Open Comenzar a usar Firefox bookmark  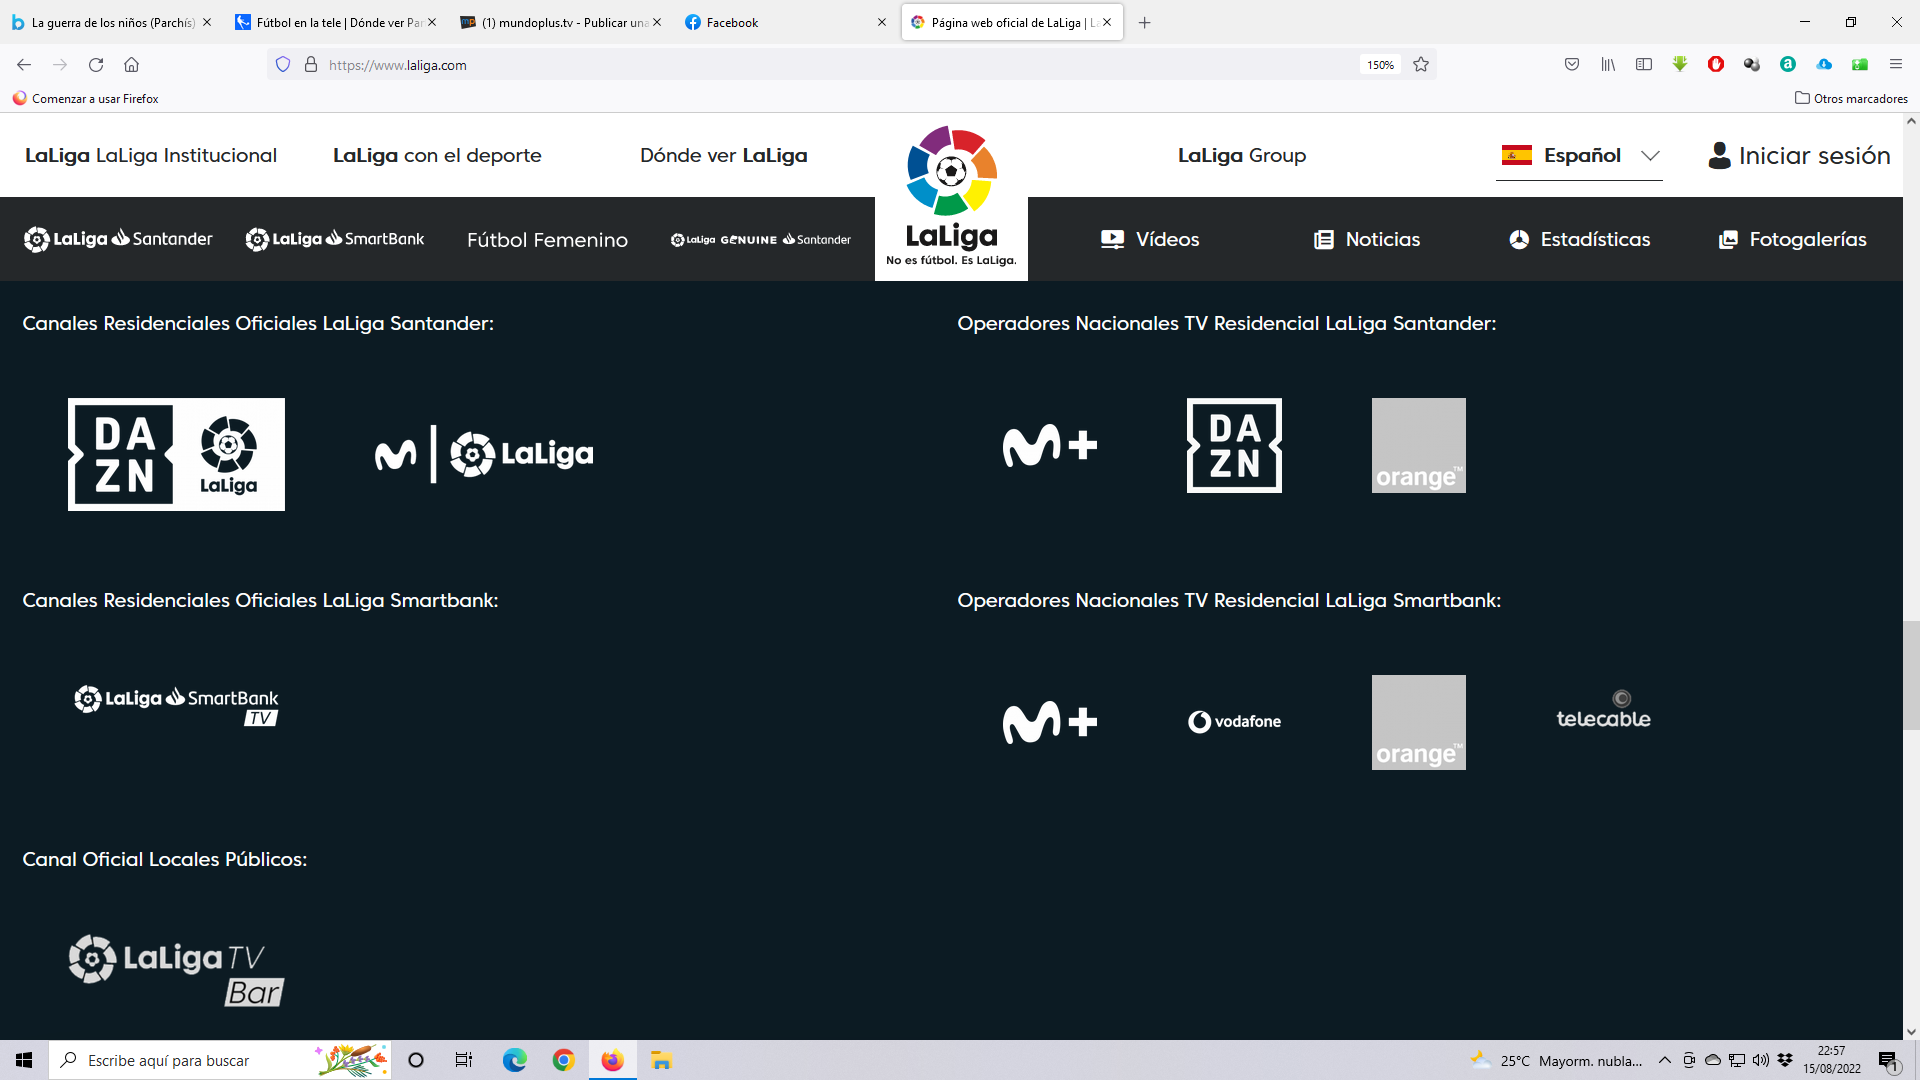[85, 98]
